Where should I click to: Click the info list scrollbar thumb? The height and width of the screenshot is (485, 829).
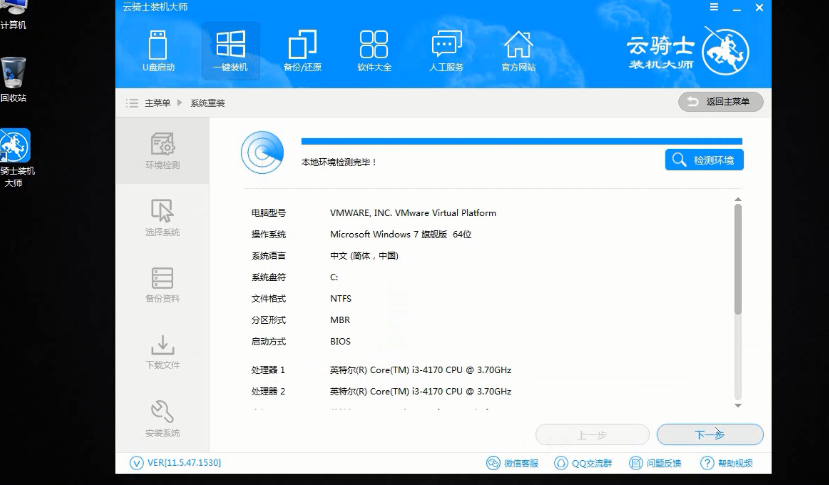point(738,259)
